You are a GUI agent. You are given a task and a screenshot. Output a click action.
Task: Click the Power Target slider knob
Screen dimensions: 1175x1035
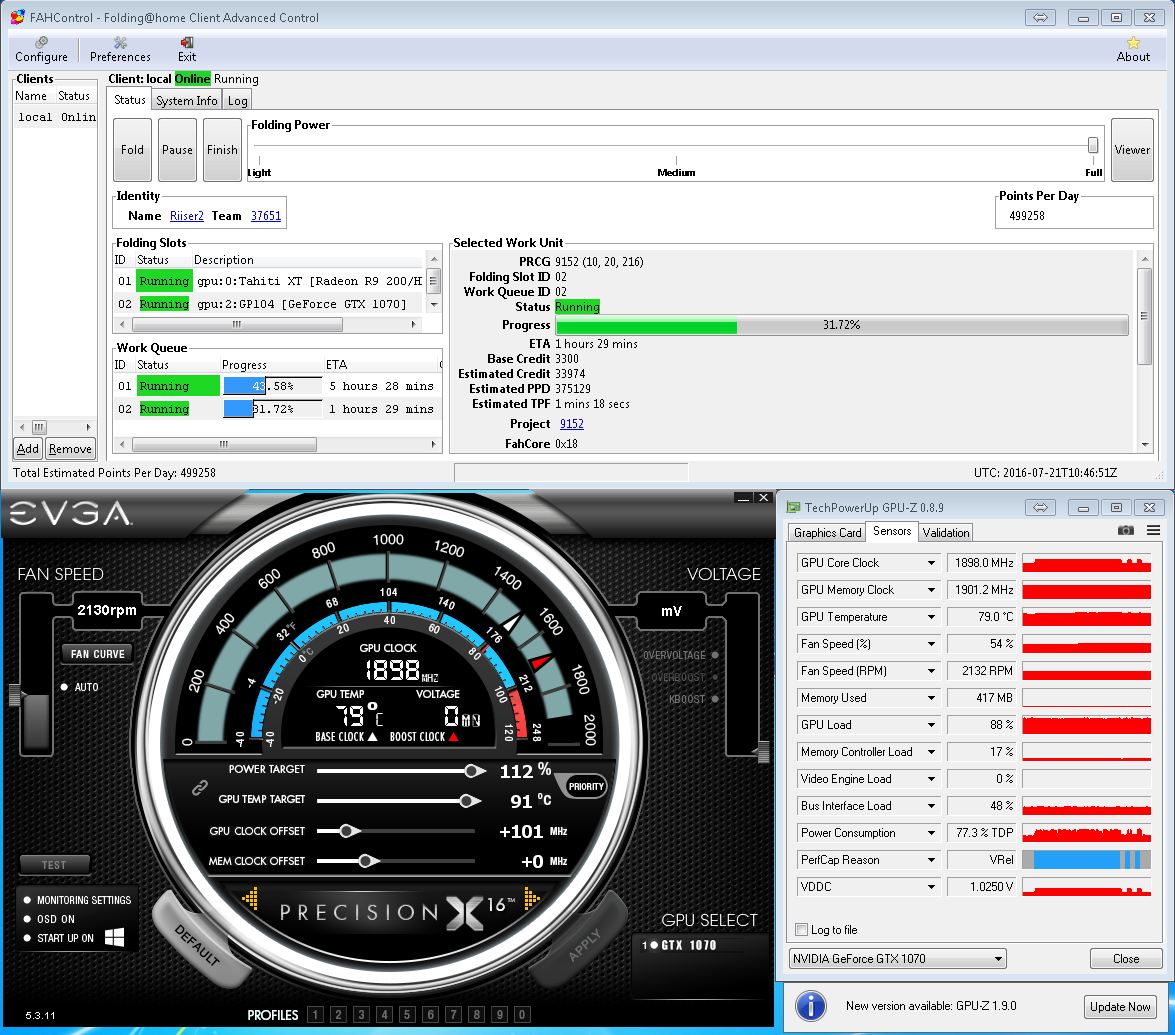(474, 770)
